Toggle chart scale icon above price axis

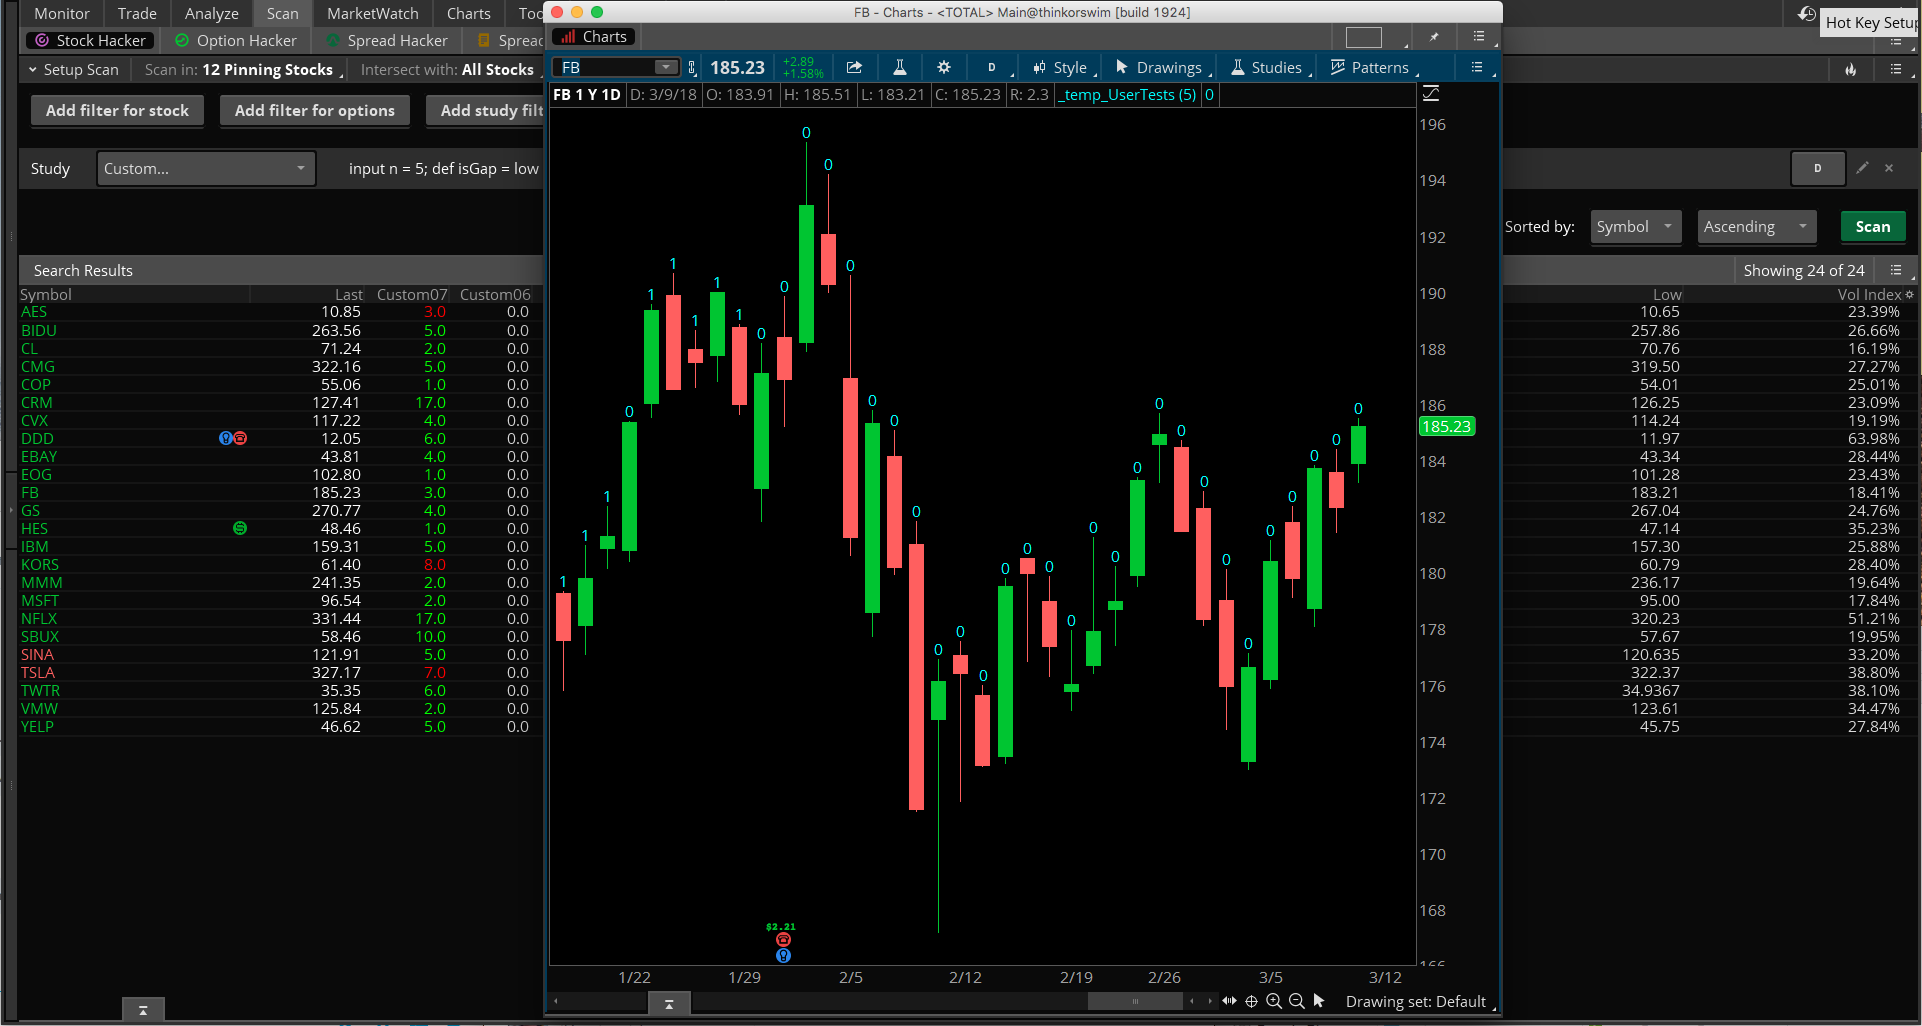click(1431, 93)
